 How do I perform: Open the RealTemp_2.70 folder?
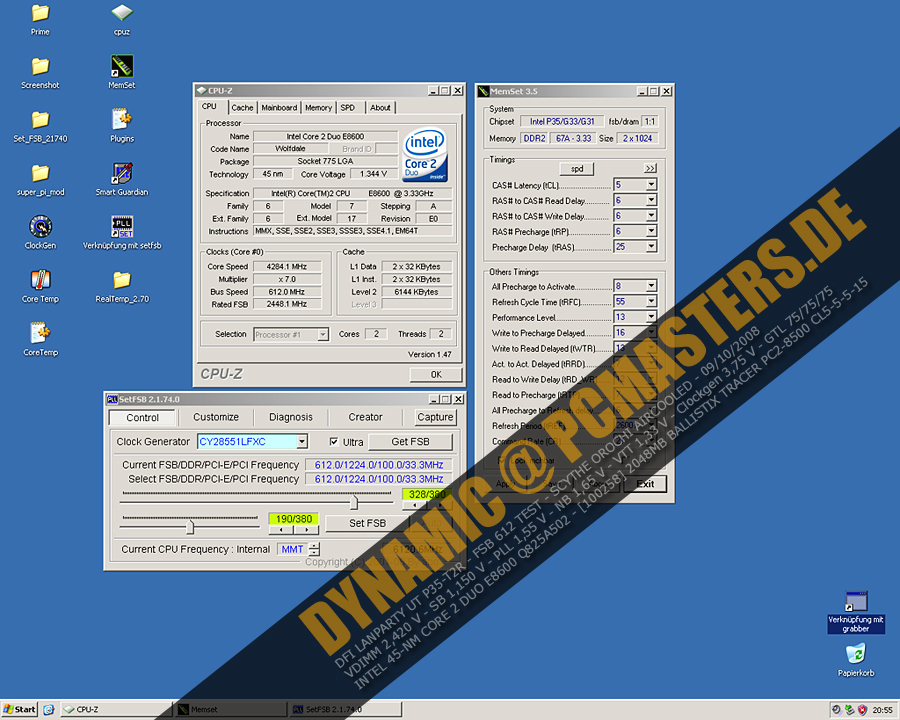point(122,287)
